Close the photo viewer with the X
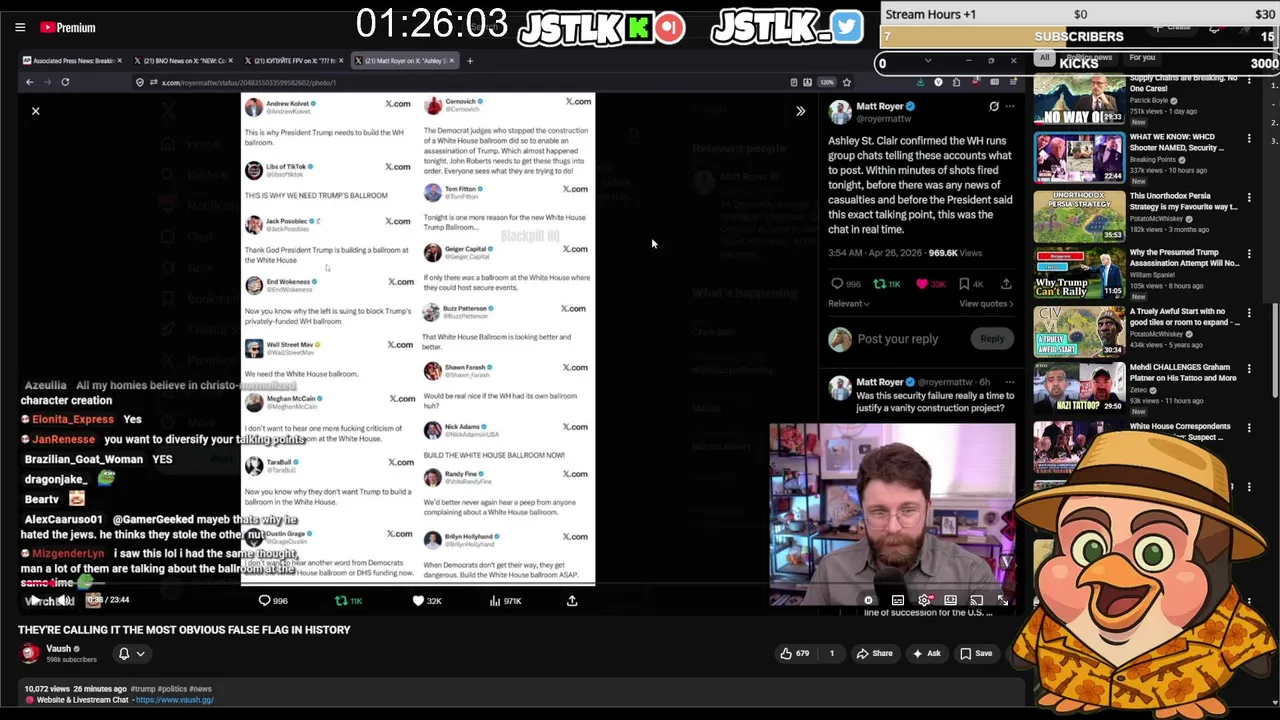Screen dimensions: 1280x720 click(x=35, y=111)
